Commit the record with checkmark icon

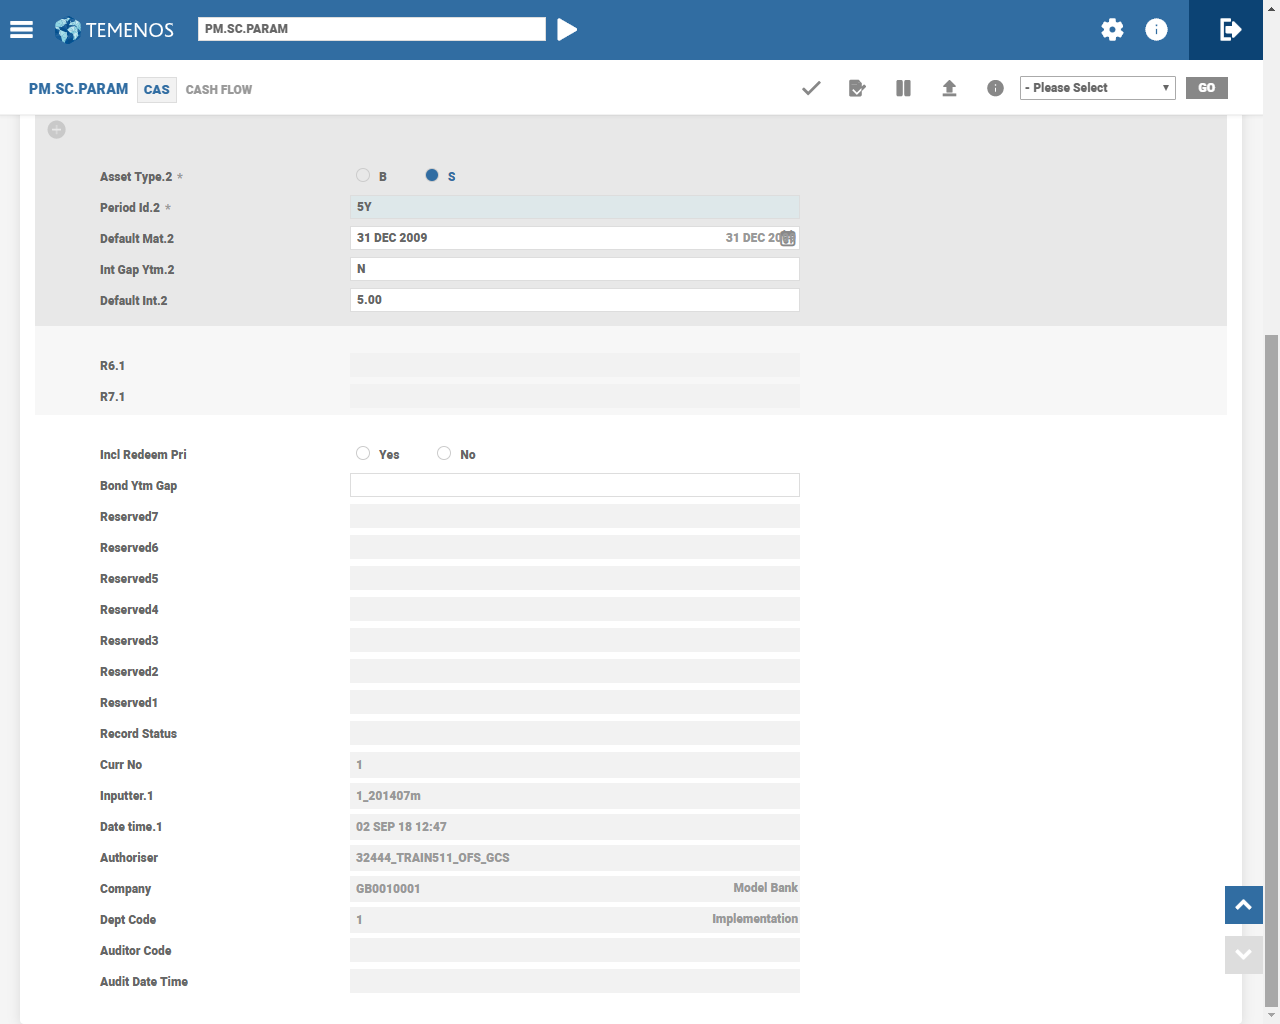click(811, 88)
